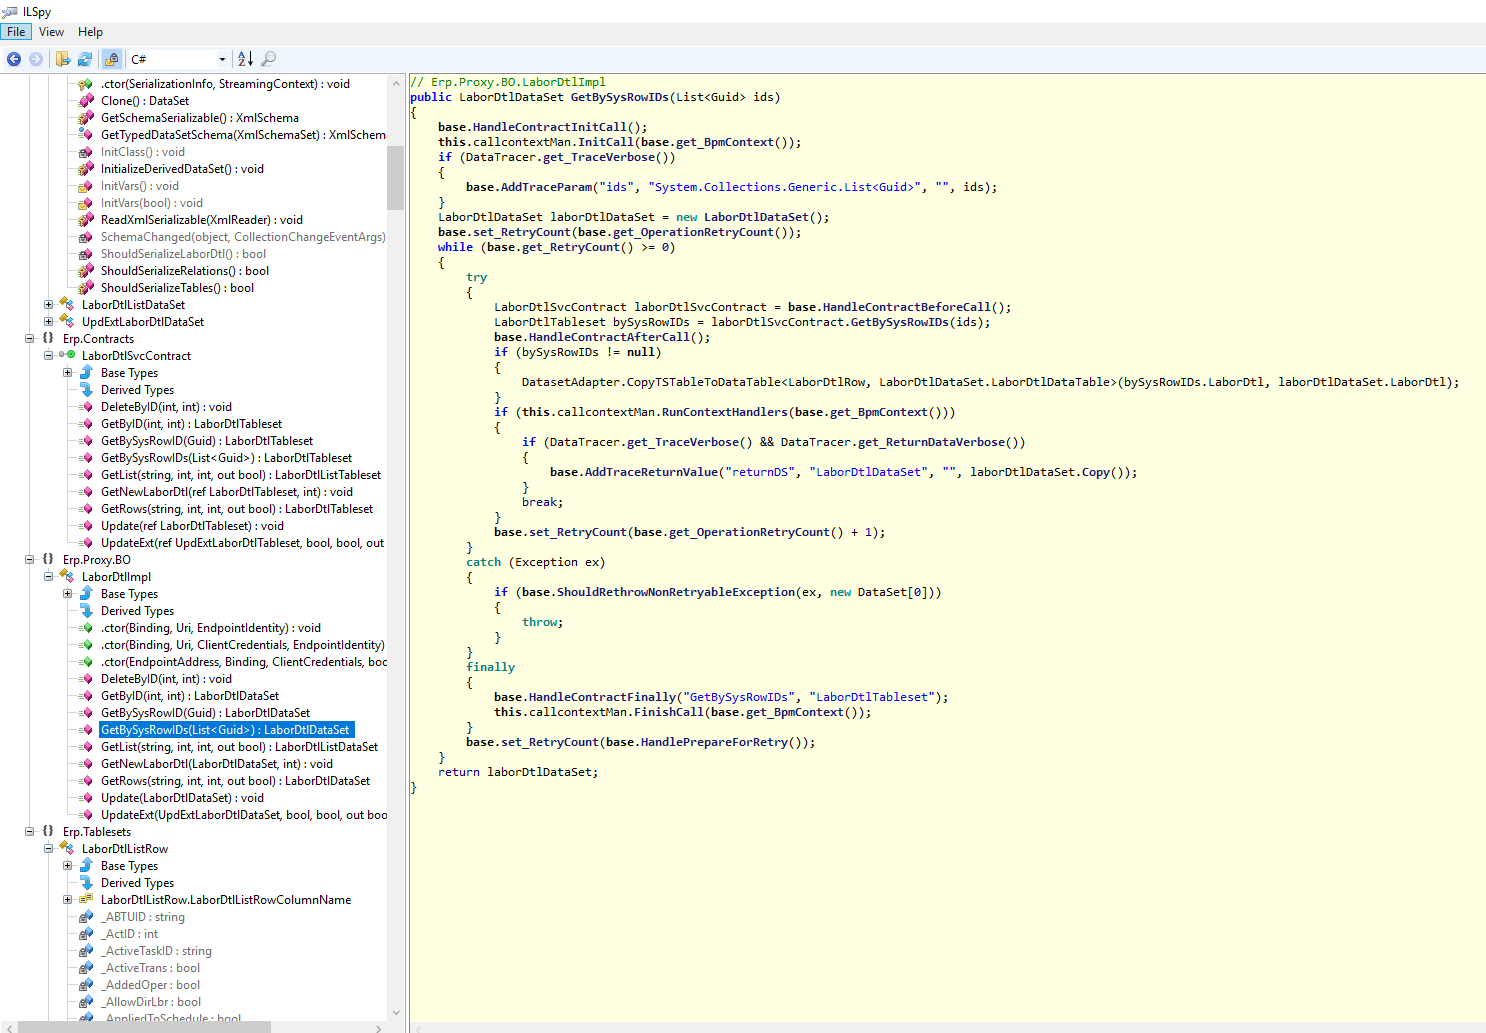The image size is (1486, 1033).
Task: Click the tree's horizontal scrollbar thumb
Action: pyautogui.click(x=145, y=1027)
